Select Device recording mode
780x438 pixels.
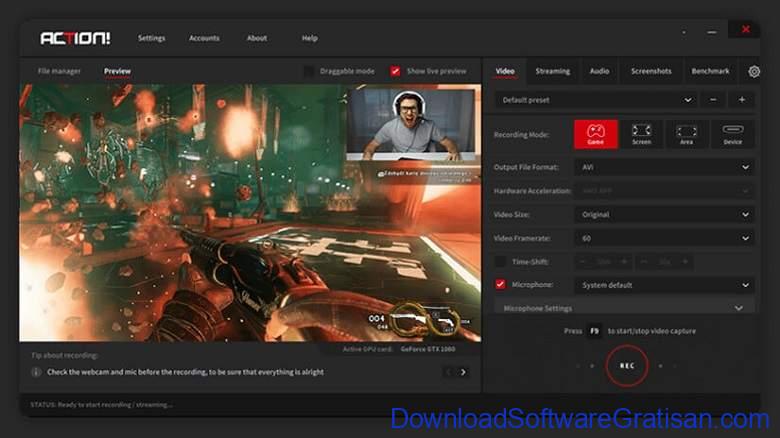733,134
